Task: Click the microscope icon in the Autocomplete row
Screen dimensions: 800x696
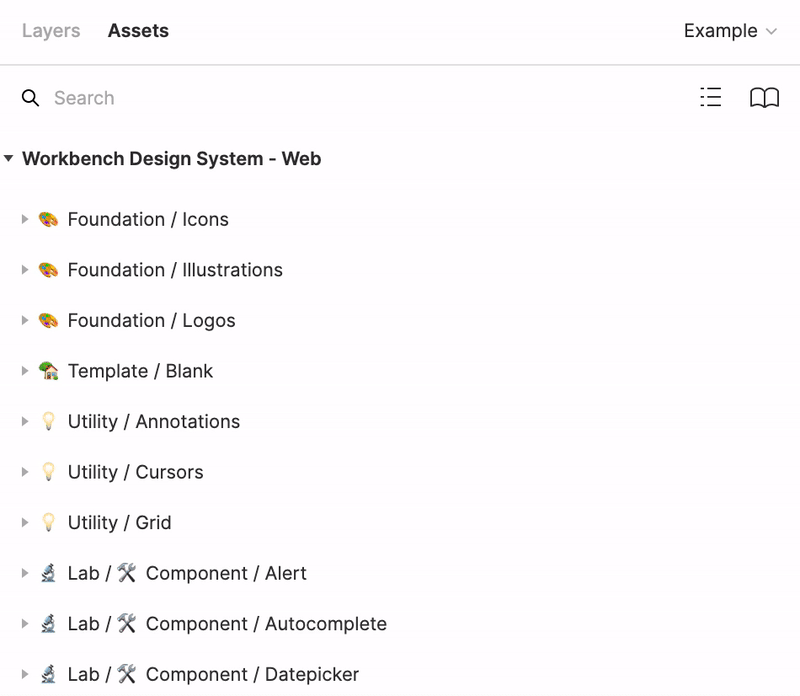Action: pos(48,624)
